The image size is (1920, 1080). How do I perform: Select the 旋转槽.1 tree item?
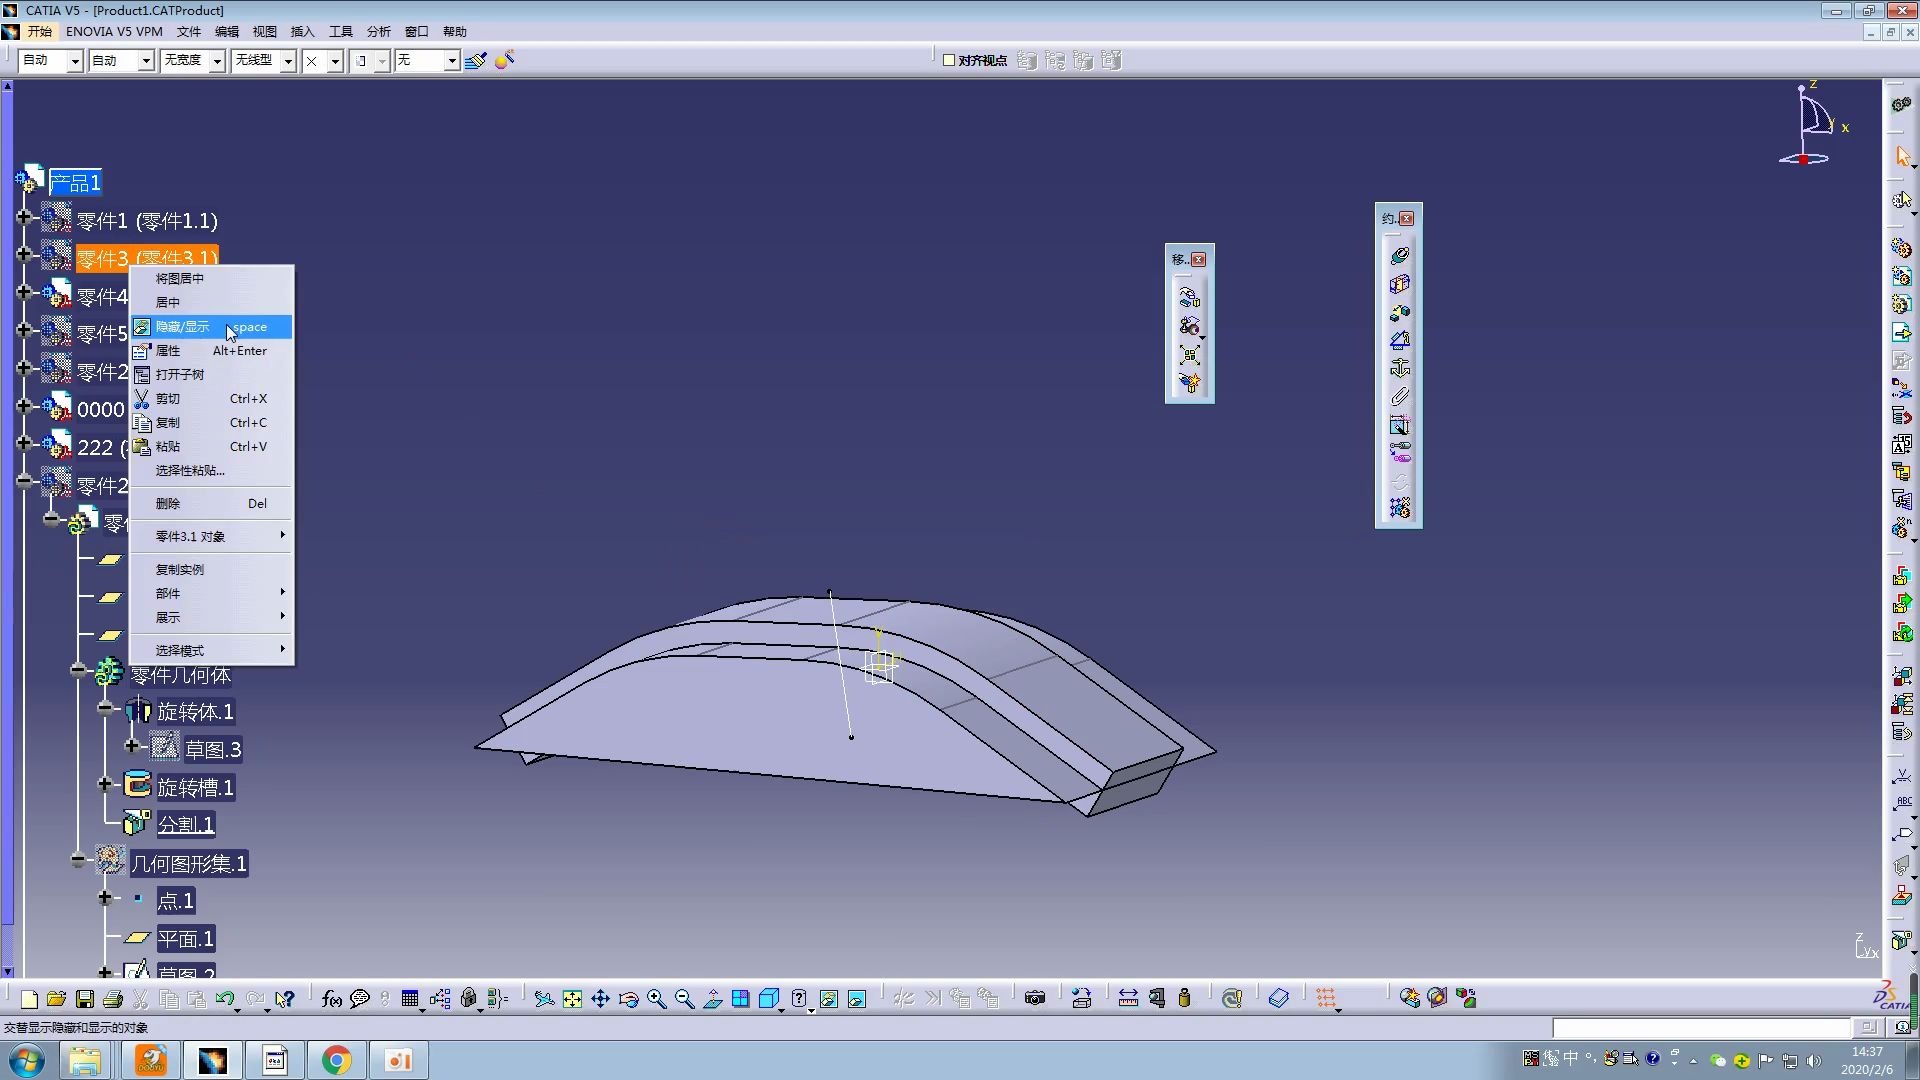click(194, 787)
